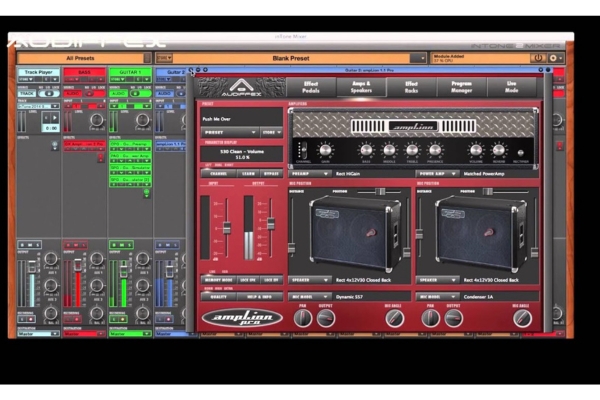Click the amp head Volume knob
Image resolution: width=600 pixels, height=400 pixels.
coord(475,150)
